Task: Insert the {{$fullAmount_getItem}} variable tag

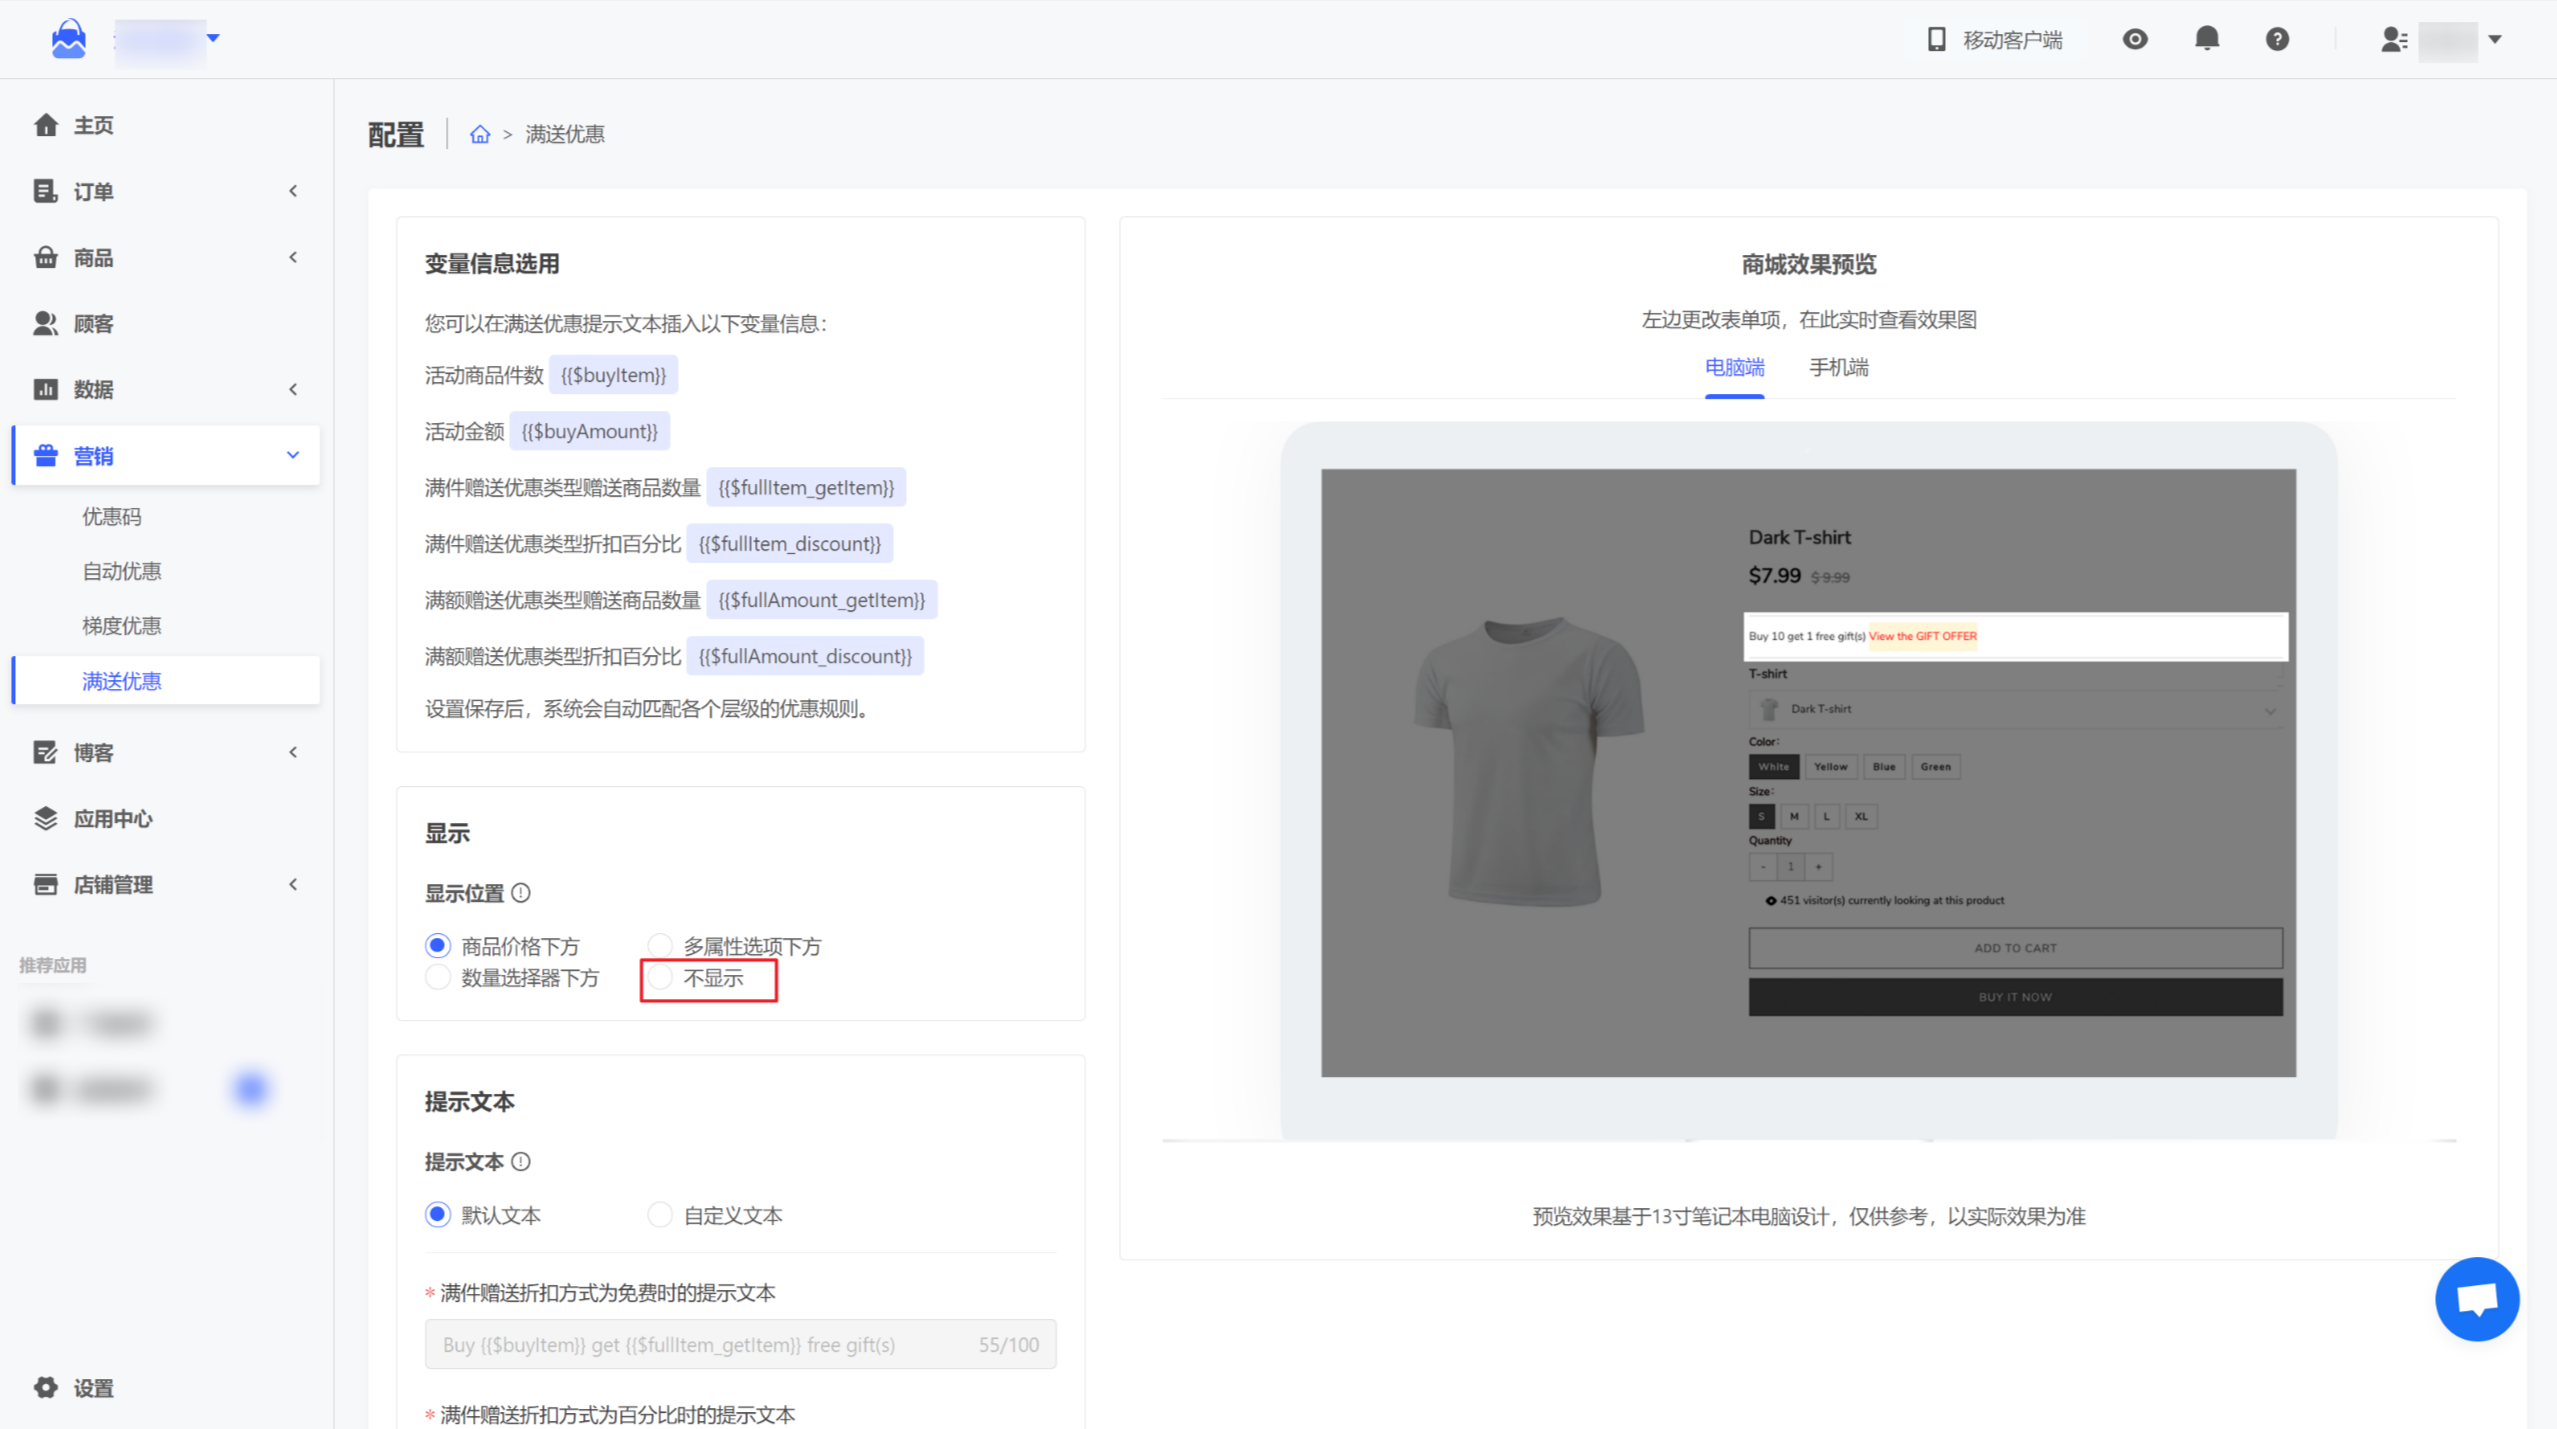Action: coord(821,599)
